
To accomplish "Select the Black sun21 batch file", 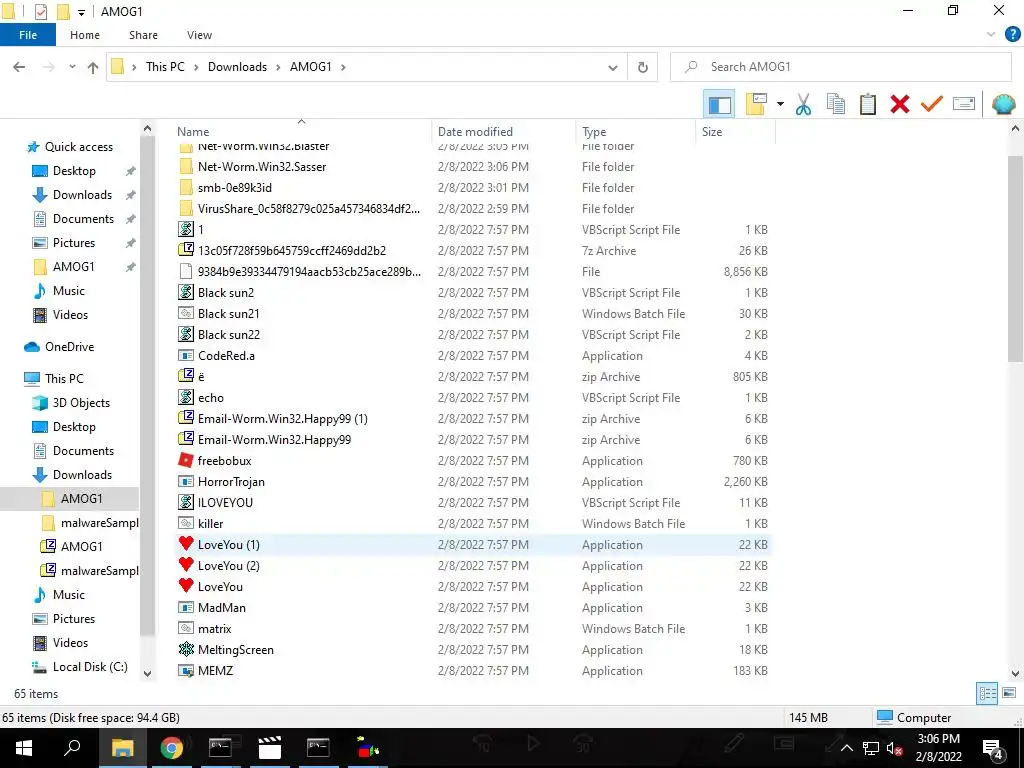I will click(x=473, y=314).
